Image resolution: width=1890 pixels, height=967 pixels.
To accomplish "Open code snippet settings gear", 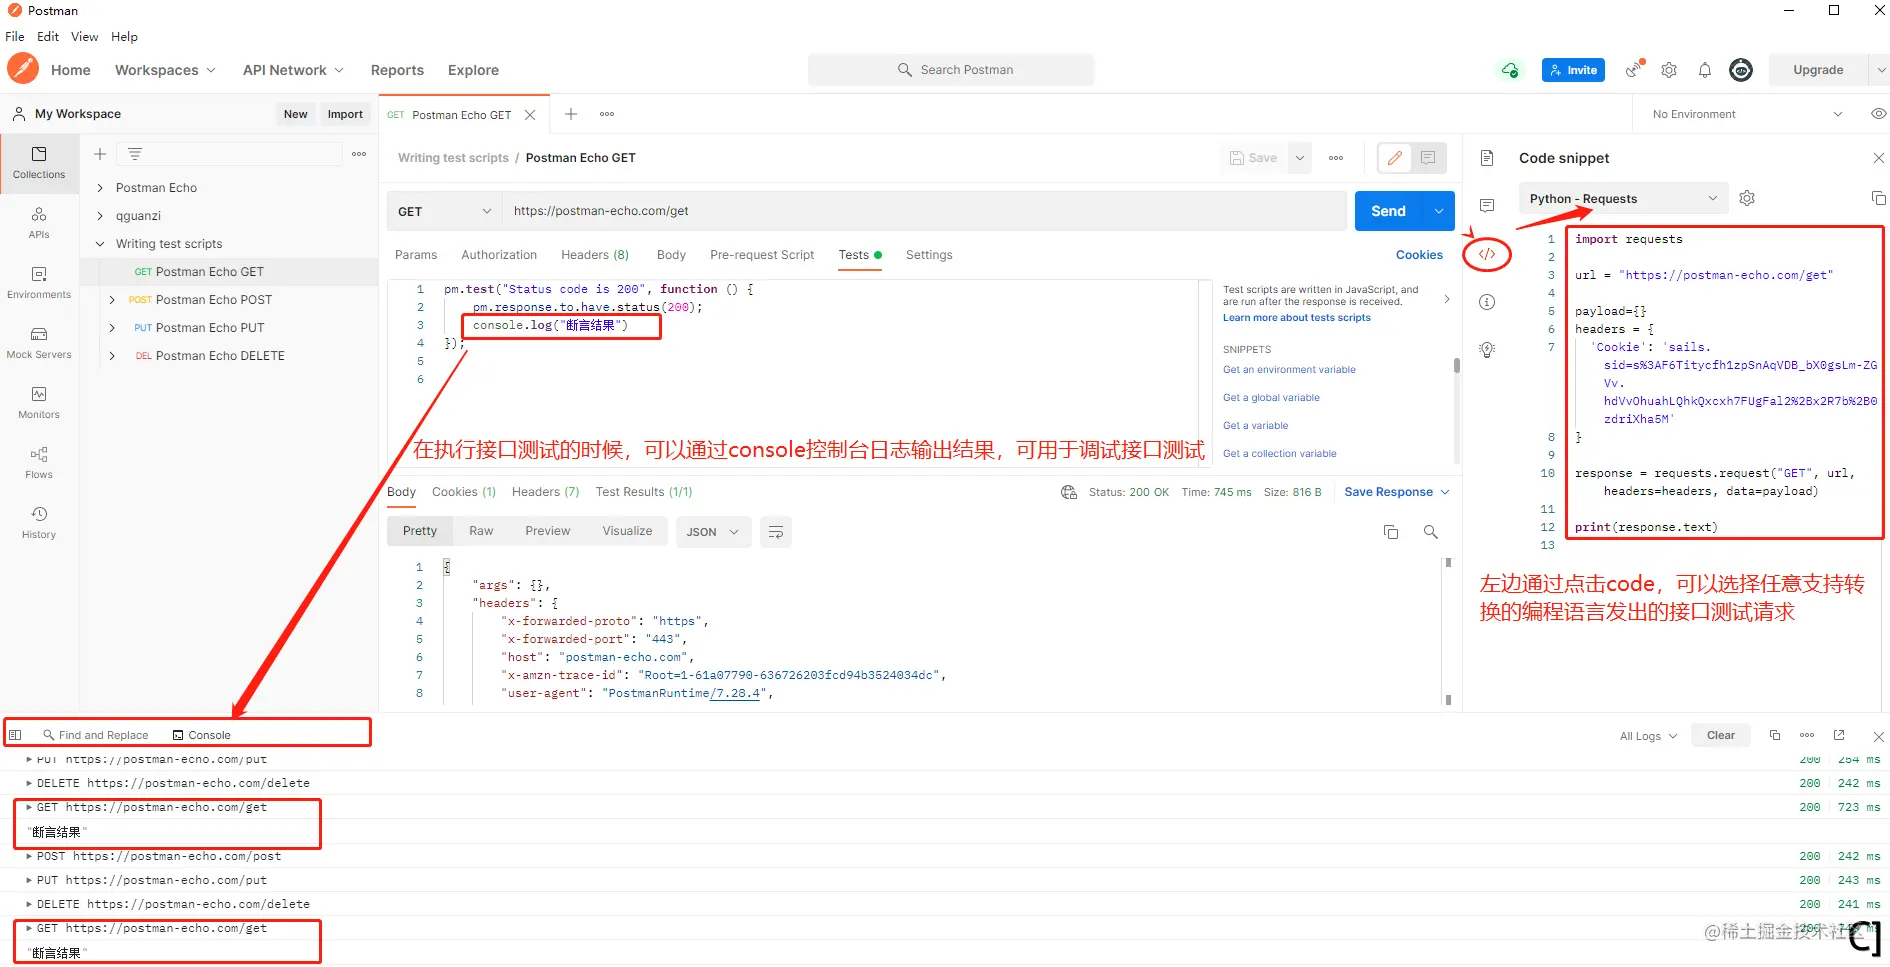I will click(x=1747, y=198).
